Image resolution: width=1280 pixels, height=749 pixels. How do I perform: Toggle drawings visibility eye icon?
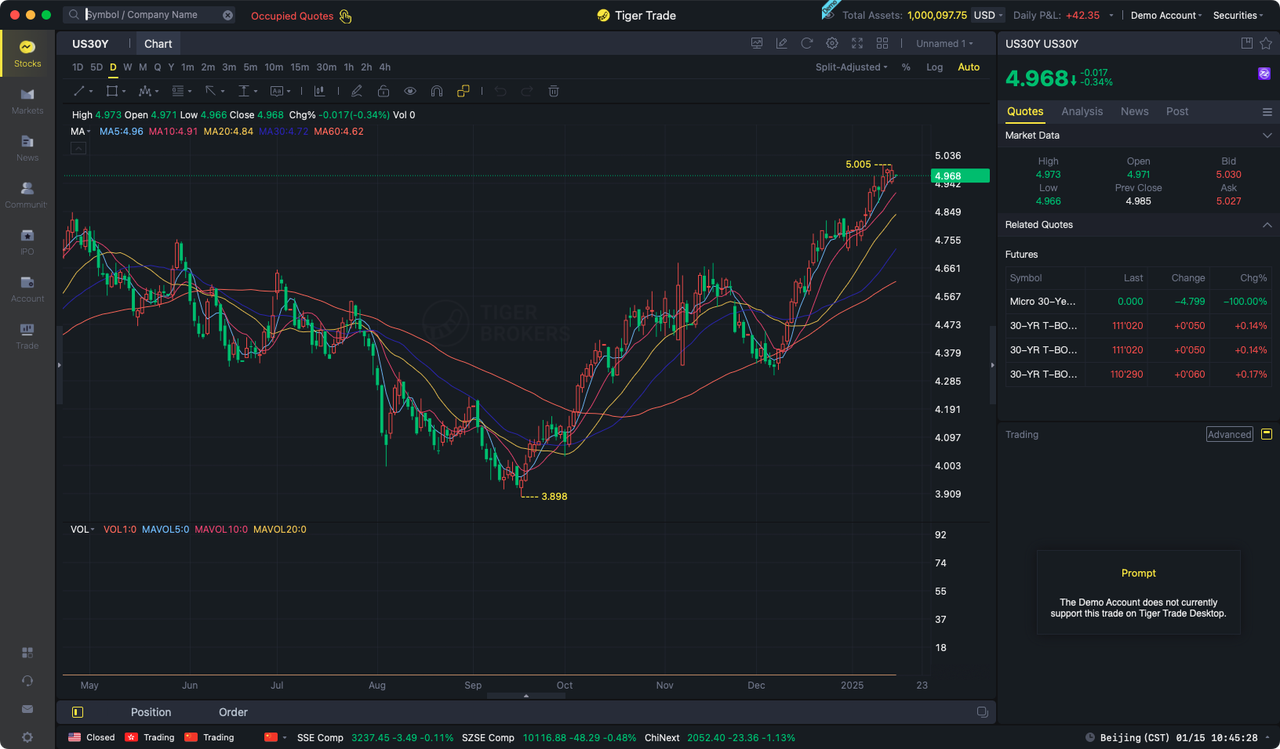(x=410, y=91)
